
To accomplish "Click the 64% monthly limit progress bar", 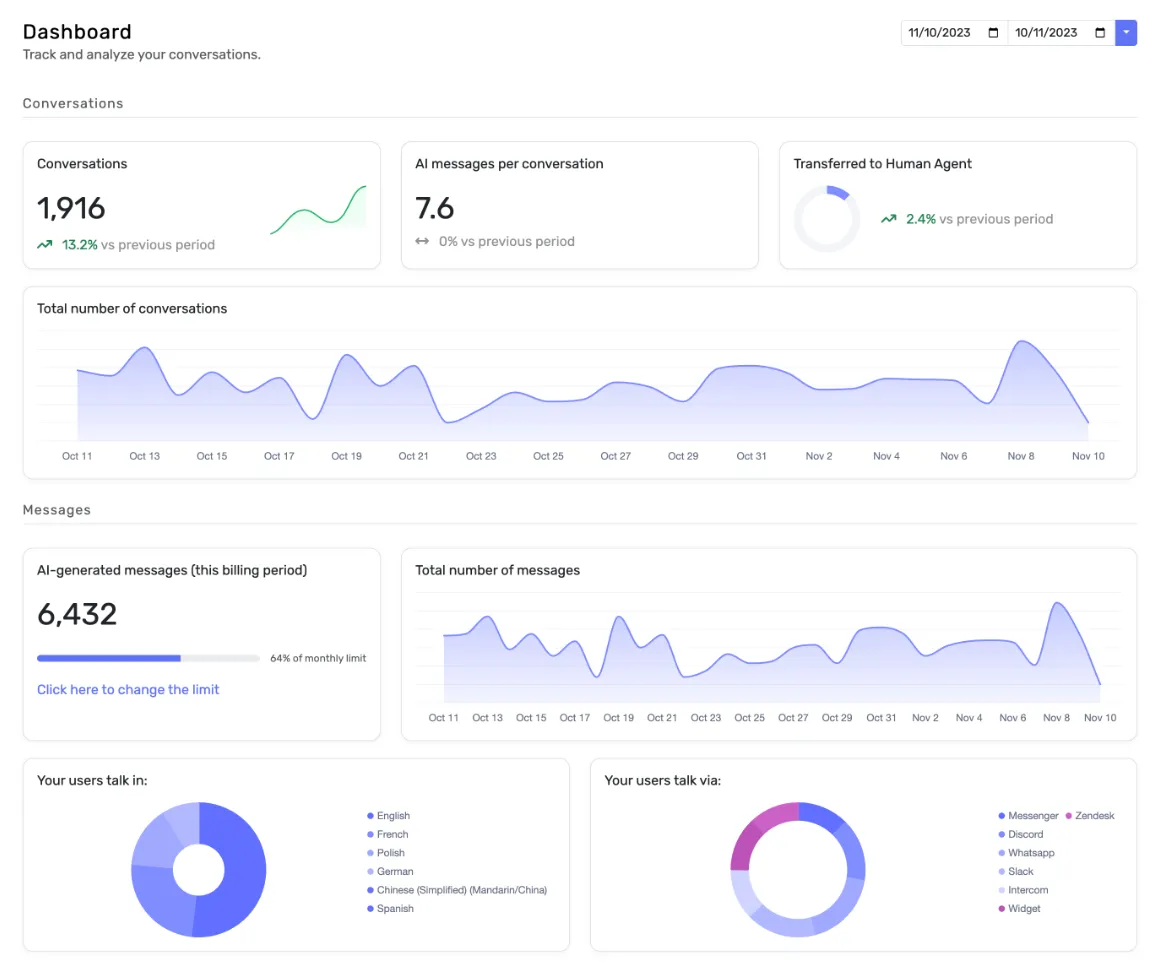I will coord(148,658).
